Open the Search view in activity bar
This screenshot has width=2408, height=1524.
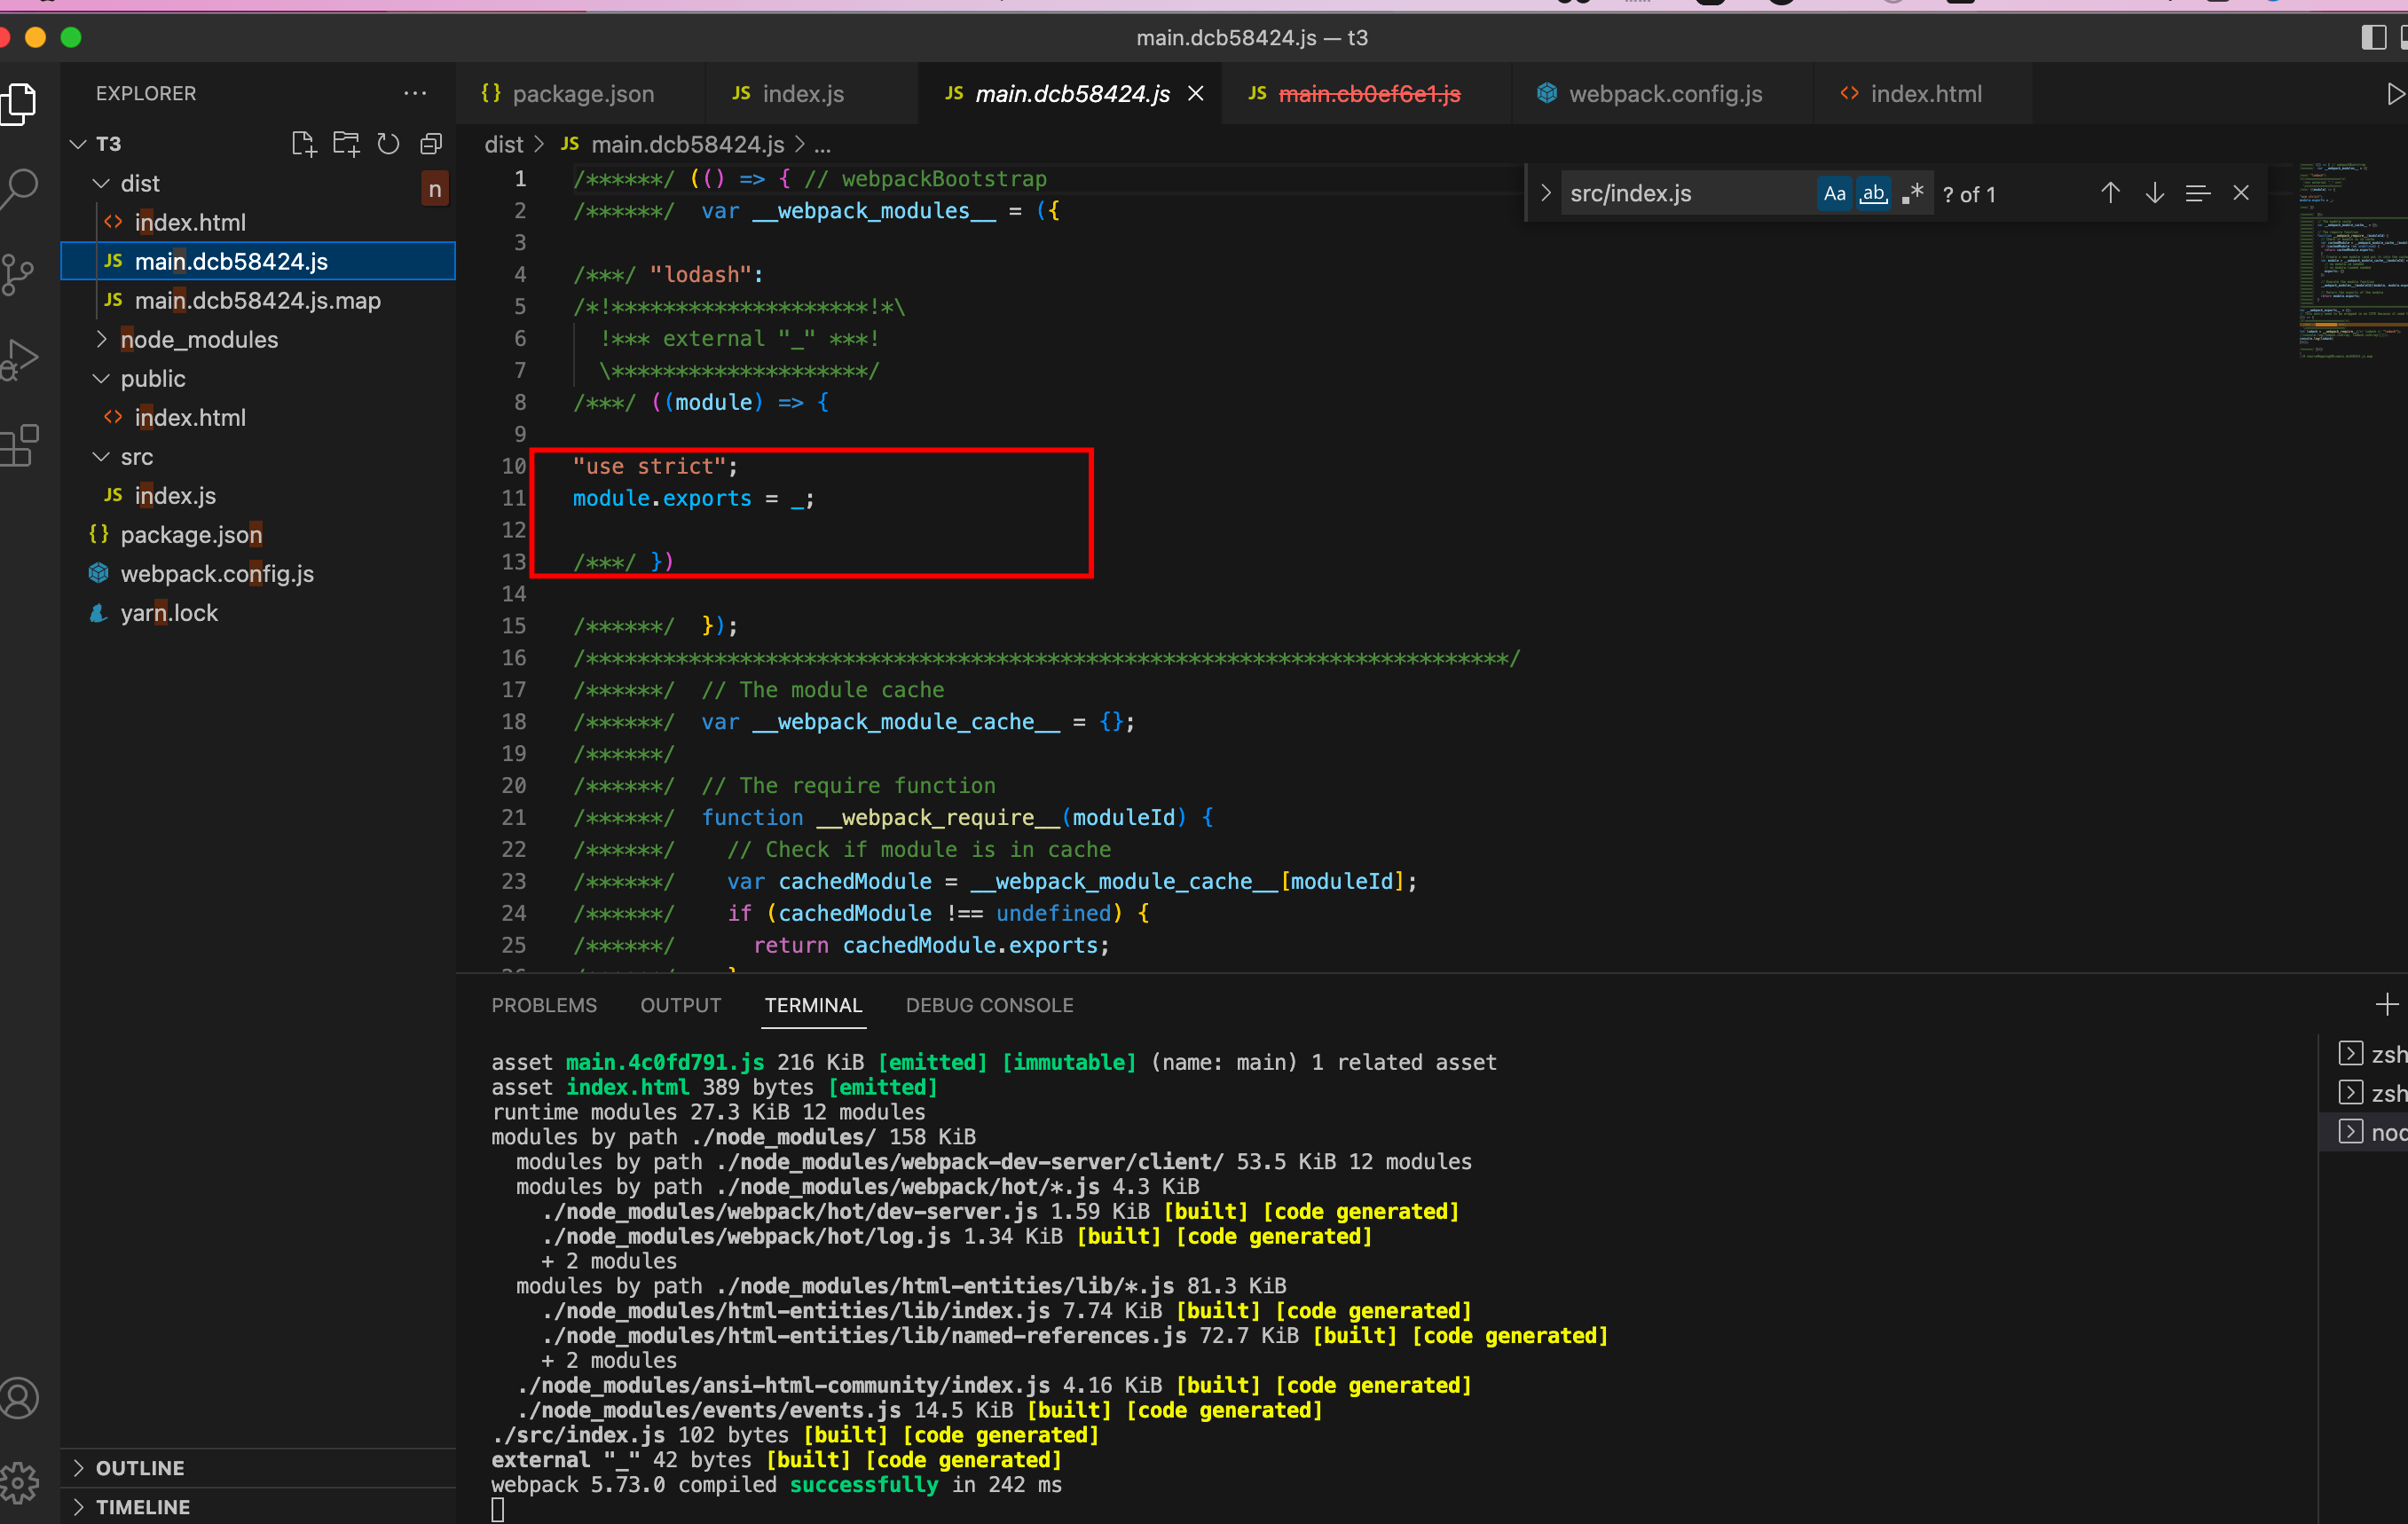point(18,188)
